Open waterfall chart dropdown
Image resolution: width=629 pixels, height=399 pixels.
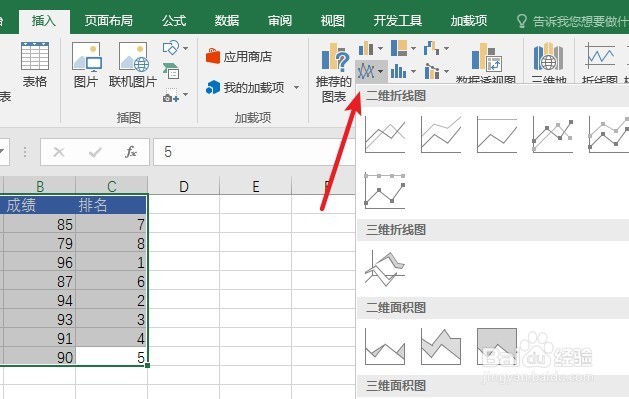pyautogui.click(x=436, y=49)
